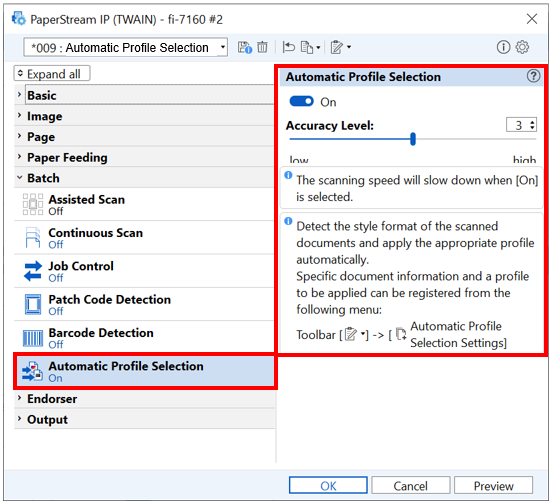Viewport: 551px width, 503px height.
Task: Click the Assisted Scan grid icon
Action: coord(33,204)
